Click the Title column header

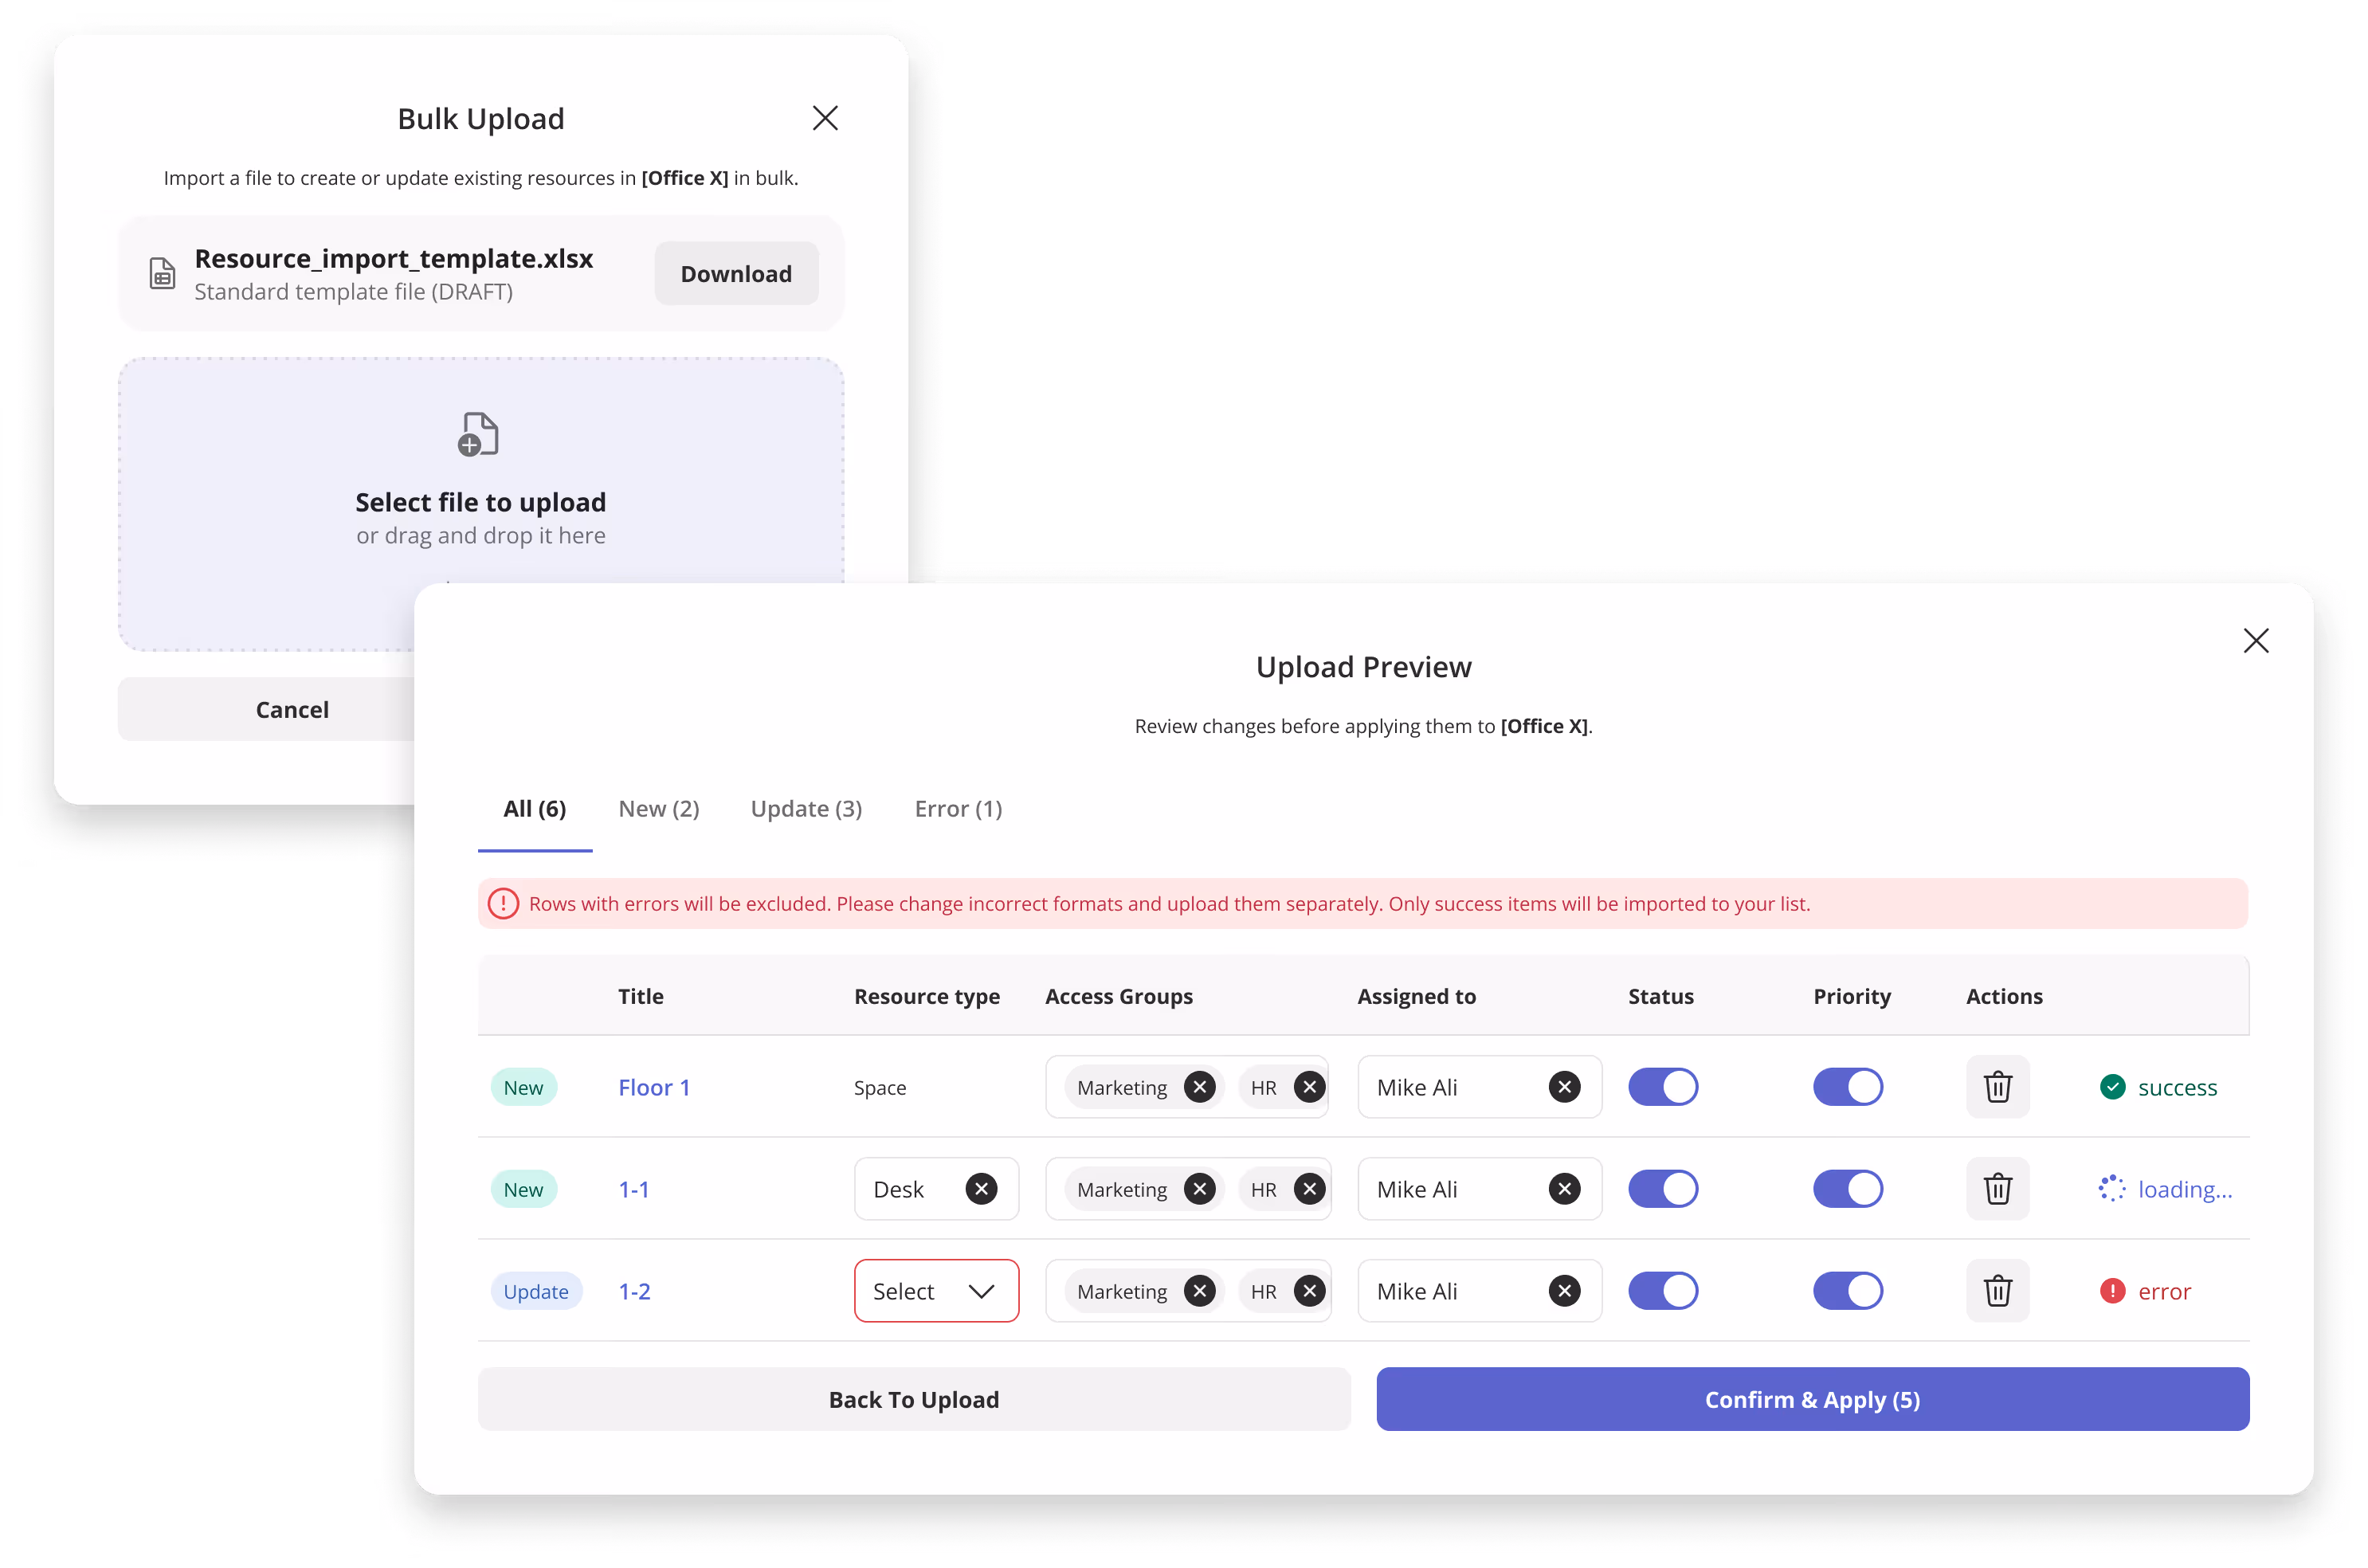pos(640,996)
